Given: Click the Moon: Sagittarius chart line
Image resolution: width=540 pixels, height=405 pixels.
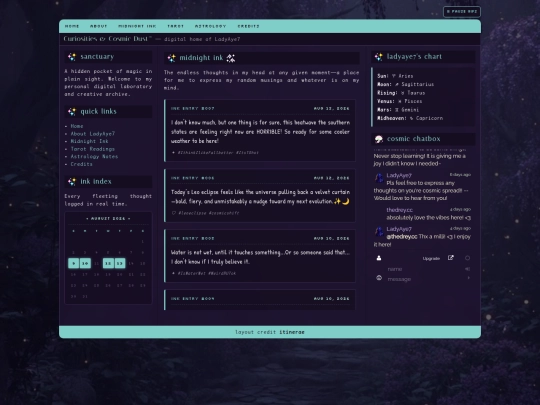Looking at the screenshot, I should pos(405,84).
